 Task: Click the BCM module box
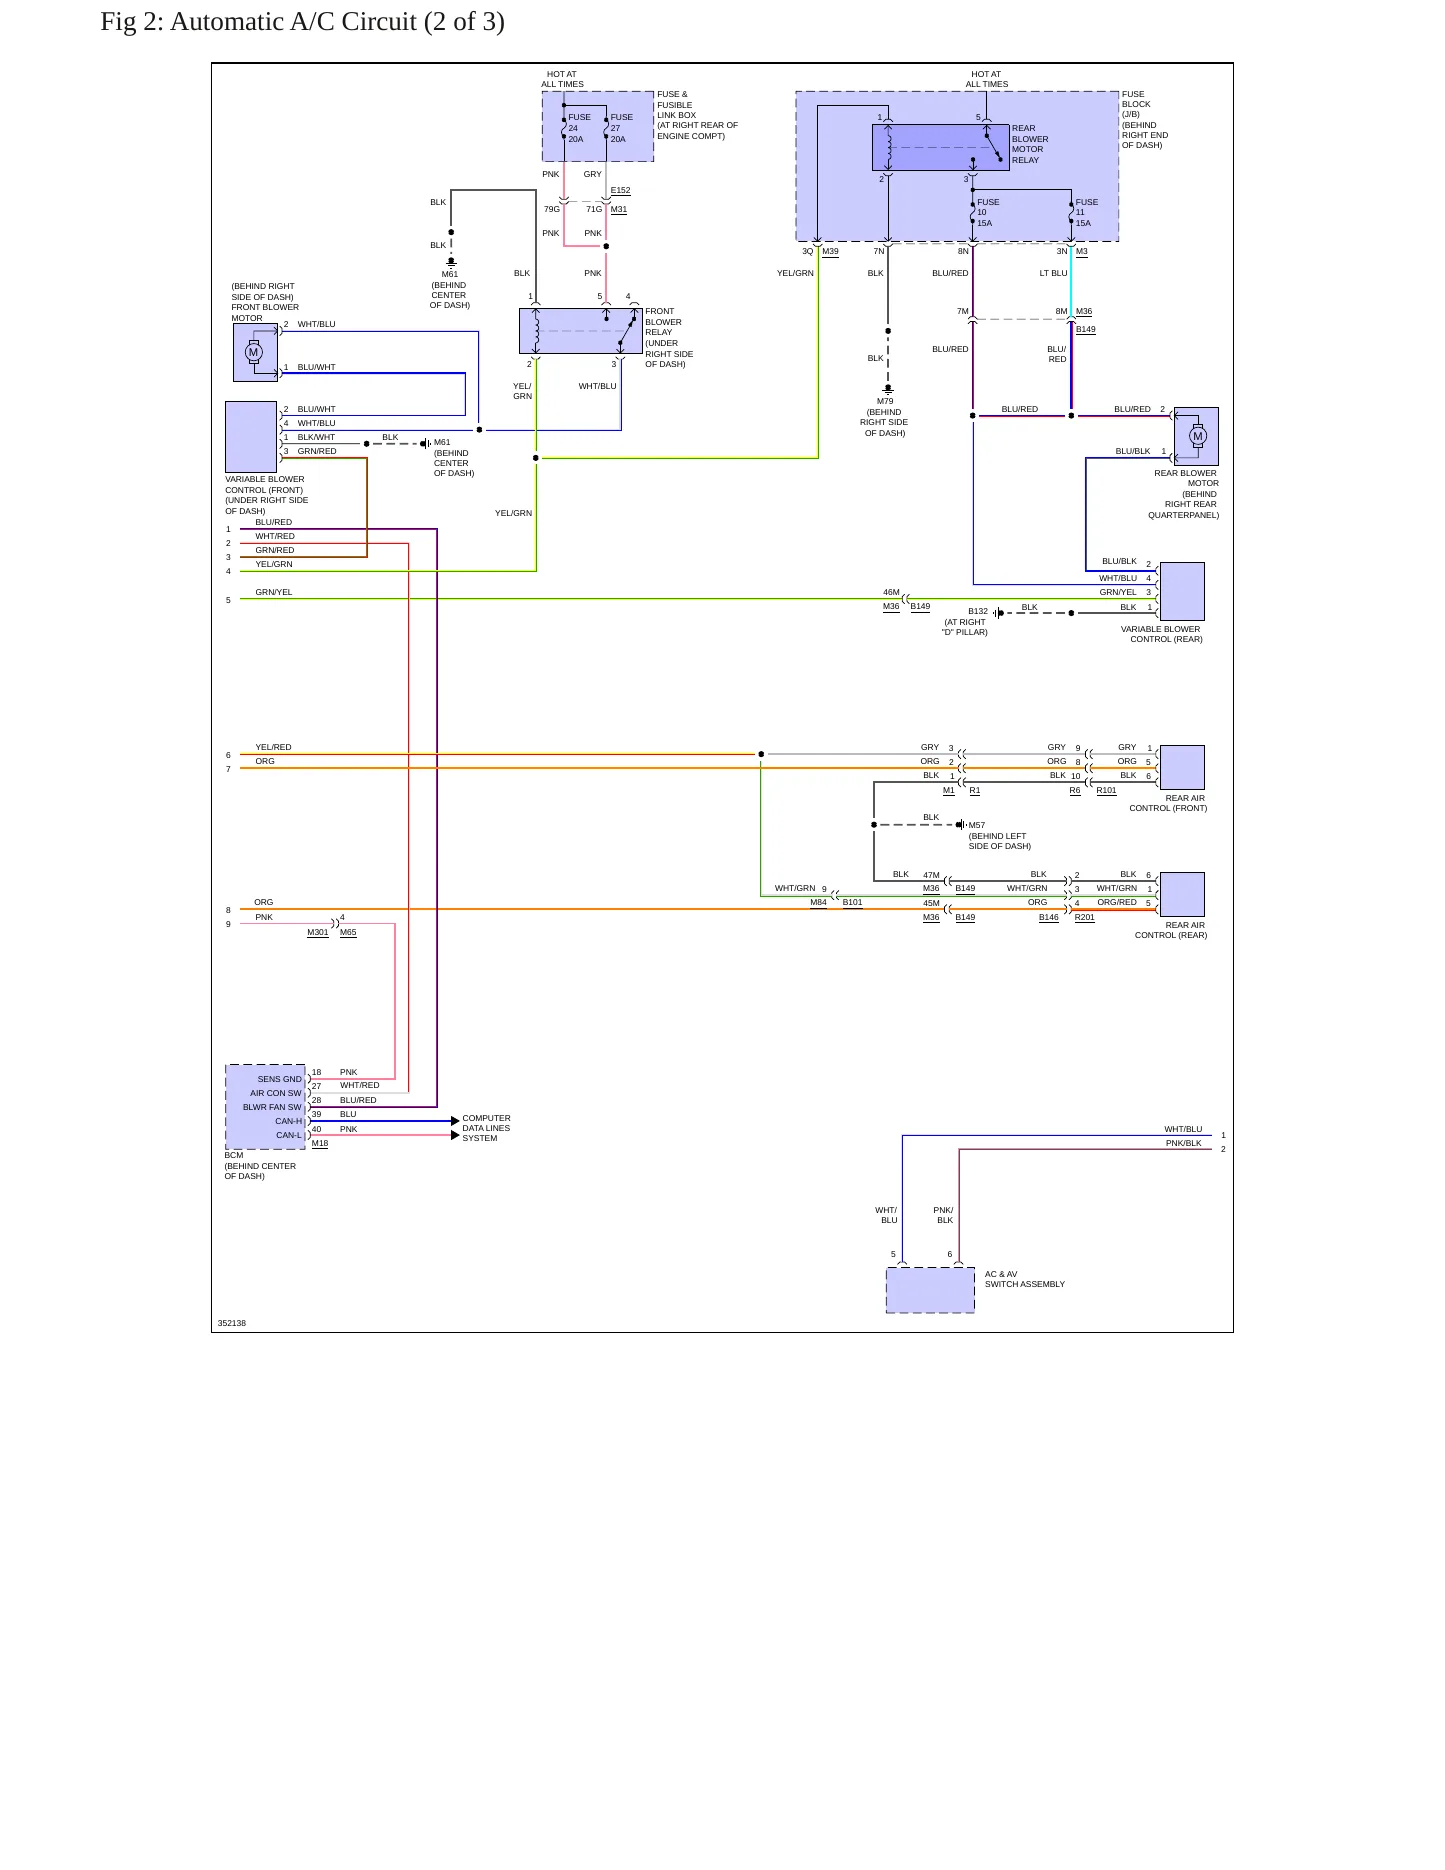click(x=266, y=1107)
